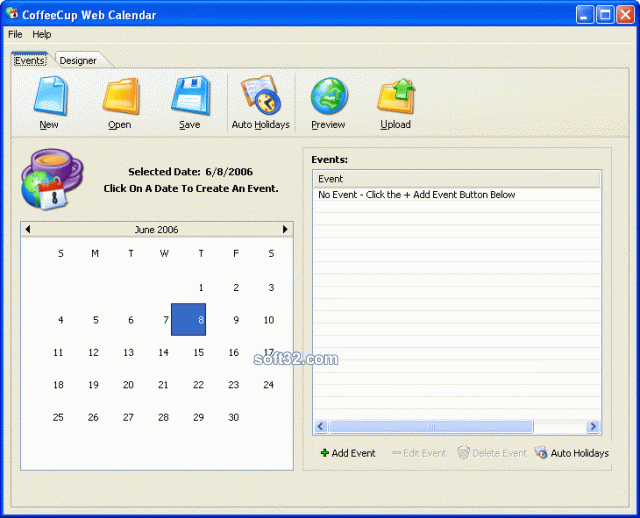Select June 15 on the calendar

(198, 352)
